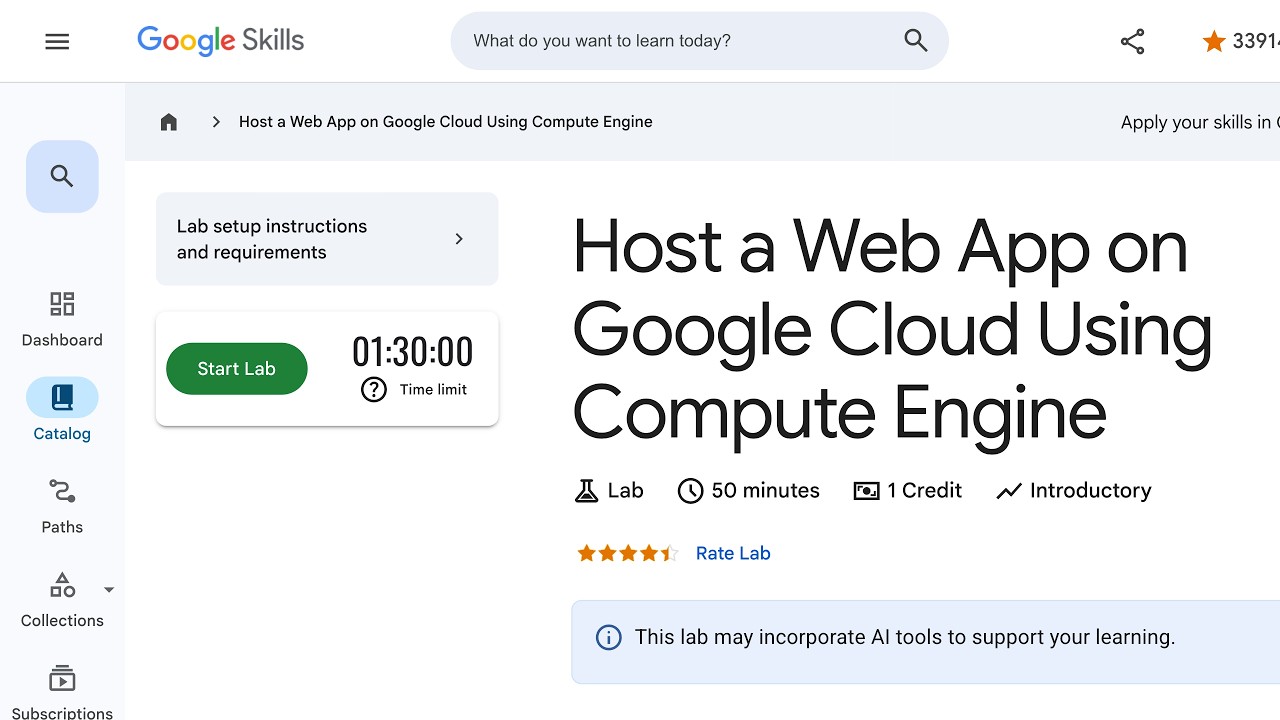This screenshot has width=1280, height=720.
Task: Click the orange star points icon
Action: point(1214,41)
